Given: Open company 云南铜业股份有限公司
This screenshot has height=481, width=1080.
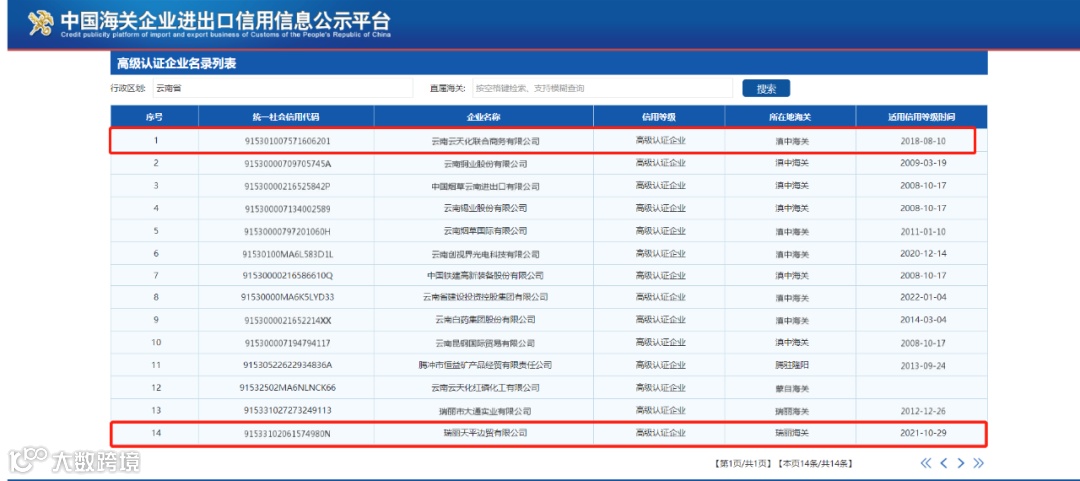Looking at the screenshot, I should pyautogui.click(x=485, y=164).
